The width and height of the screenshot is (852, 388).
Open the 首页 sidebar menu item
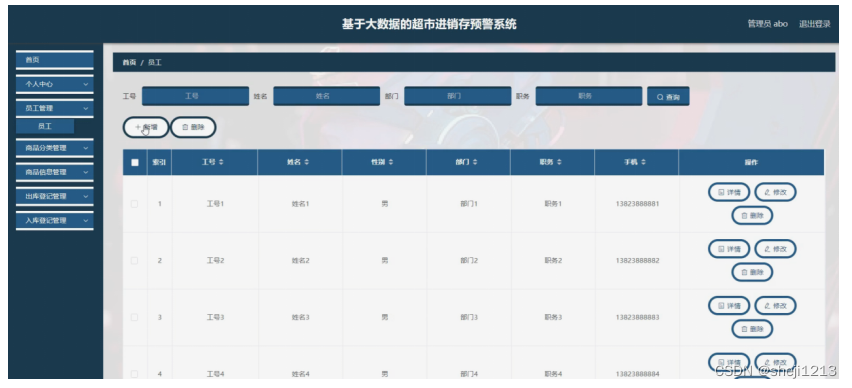point(54,60)
